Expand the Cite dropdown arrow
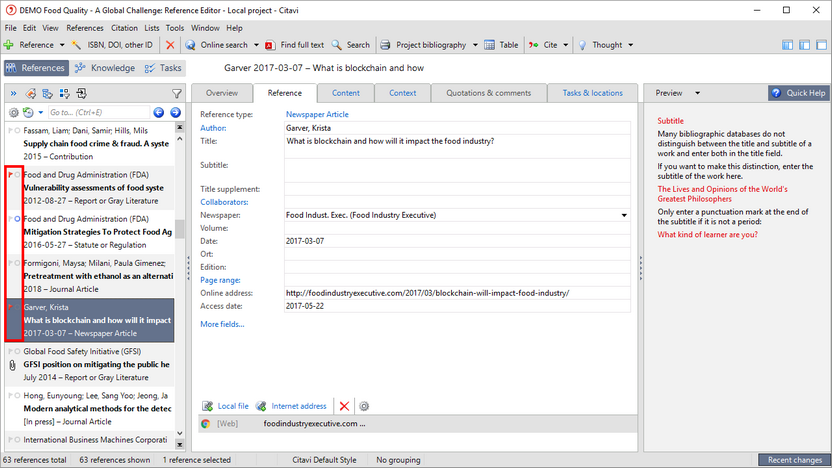The width and height of the screenshot is (832, 468). 566,45
